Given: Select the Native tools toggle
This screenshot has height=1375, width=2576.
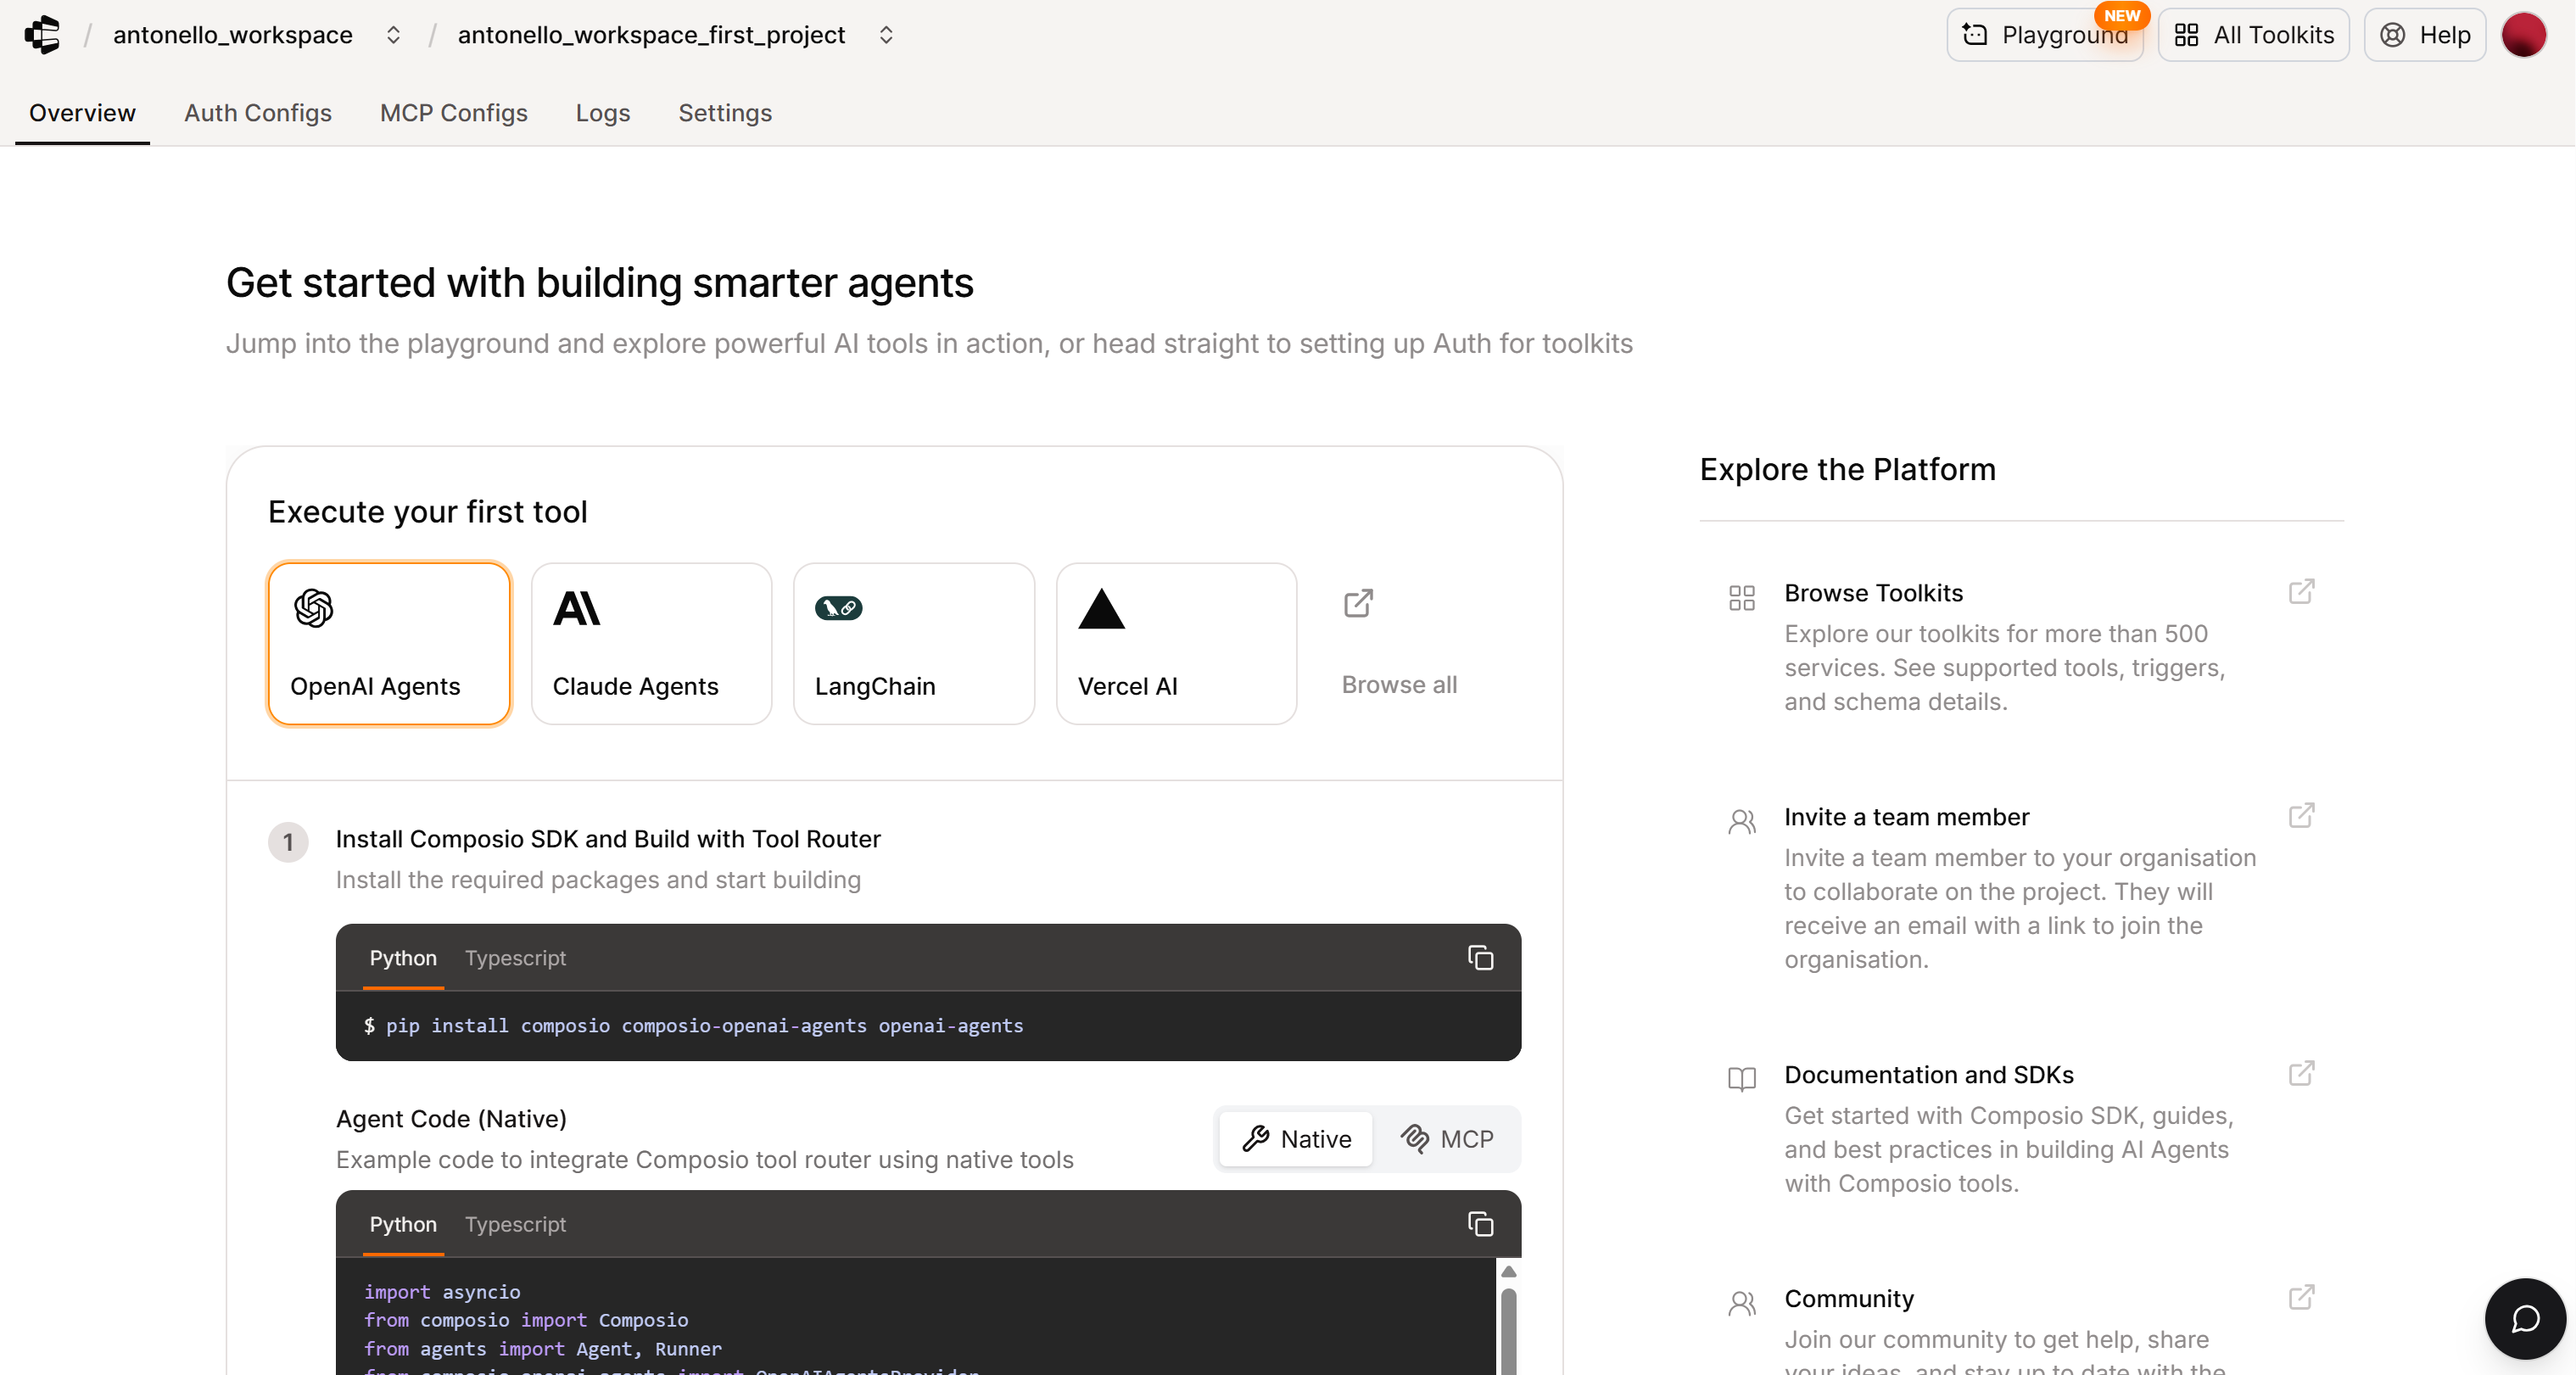Looking at the screenshot, I should 1296,1138.
